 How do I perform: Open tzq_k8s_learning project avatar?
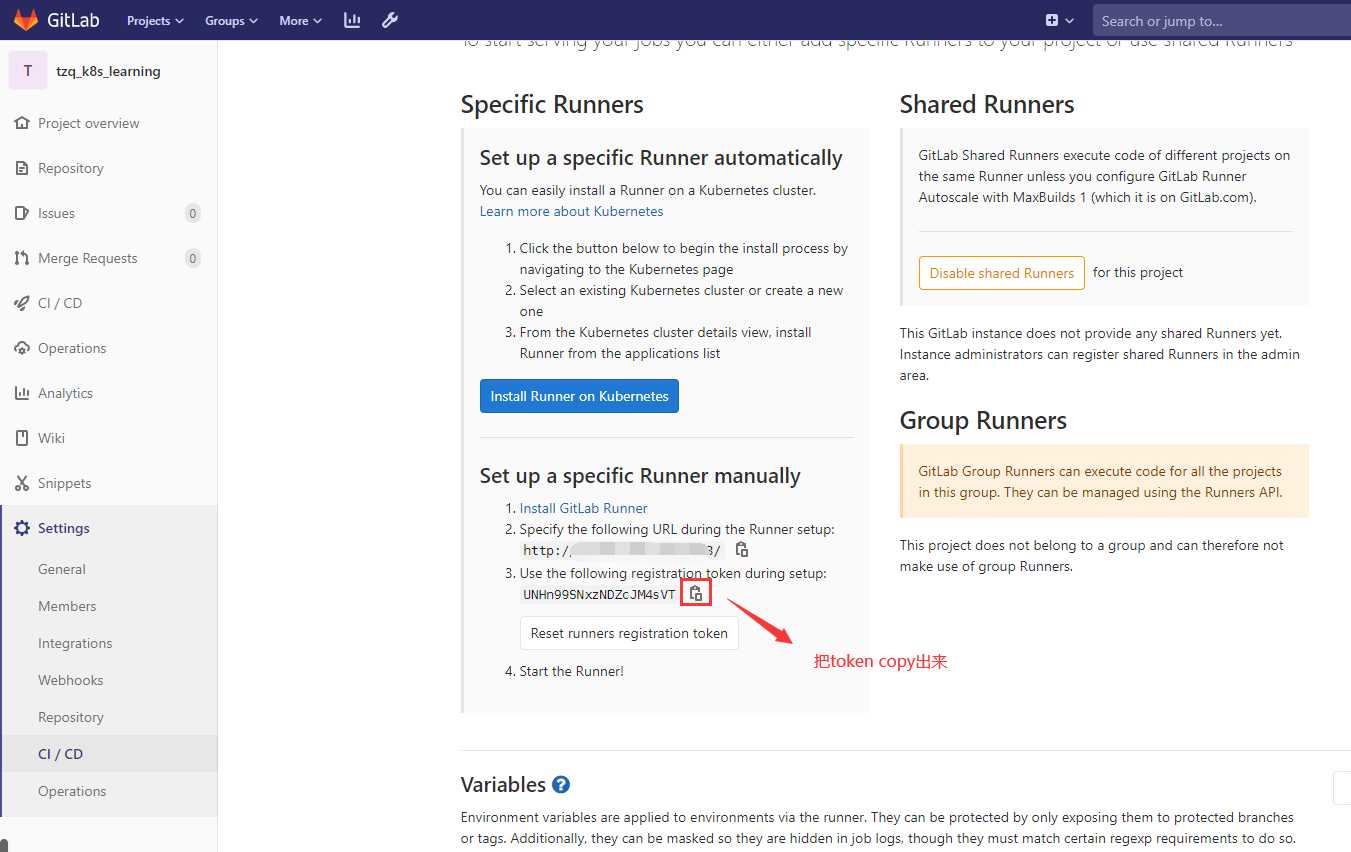click(x=28, y=71)
